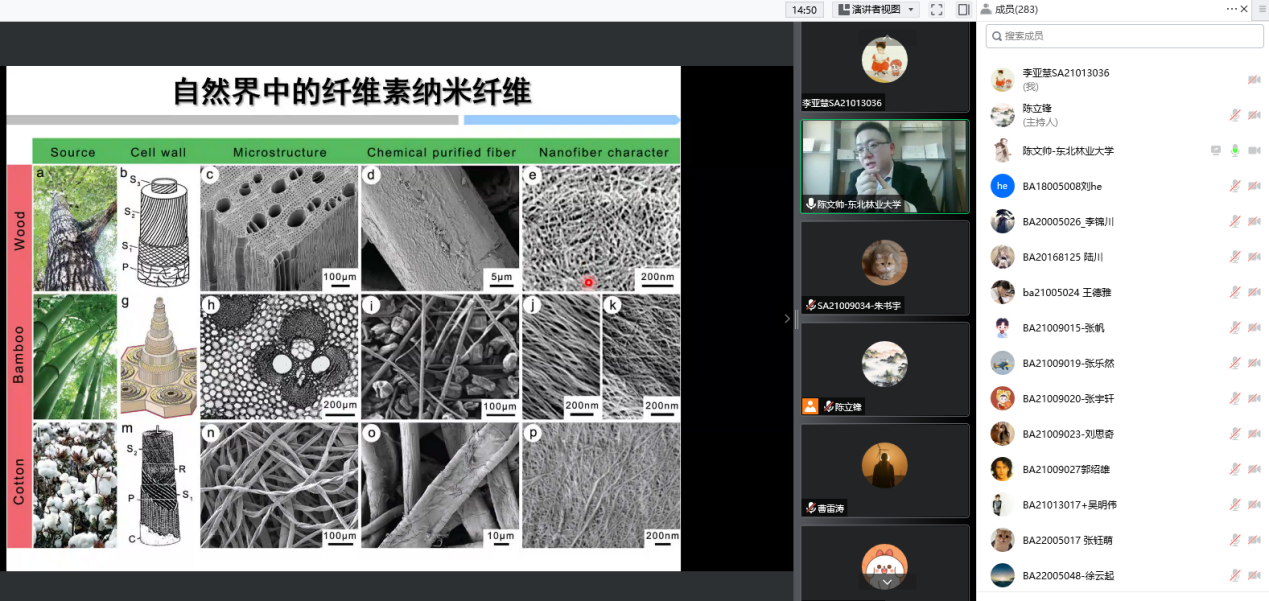
Task: Click 陈立锋 avatar in members list
Action: coord(1002,115)
